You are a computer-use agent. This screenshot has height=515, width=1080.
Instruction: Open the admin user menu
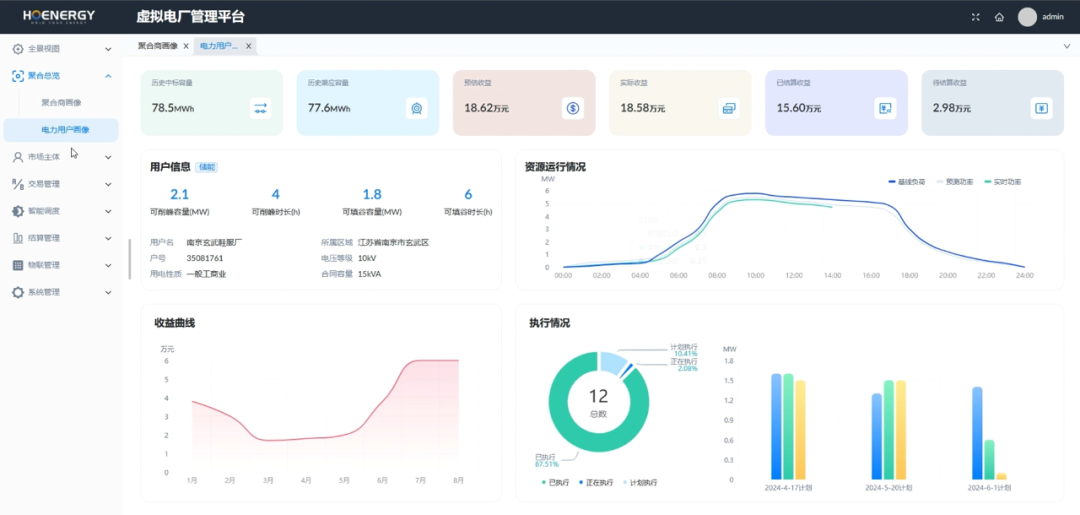click(1041, 17)
